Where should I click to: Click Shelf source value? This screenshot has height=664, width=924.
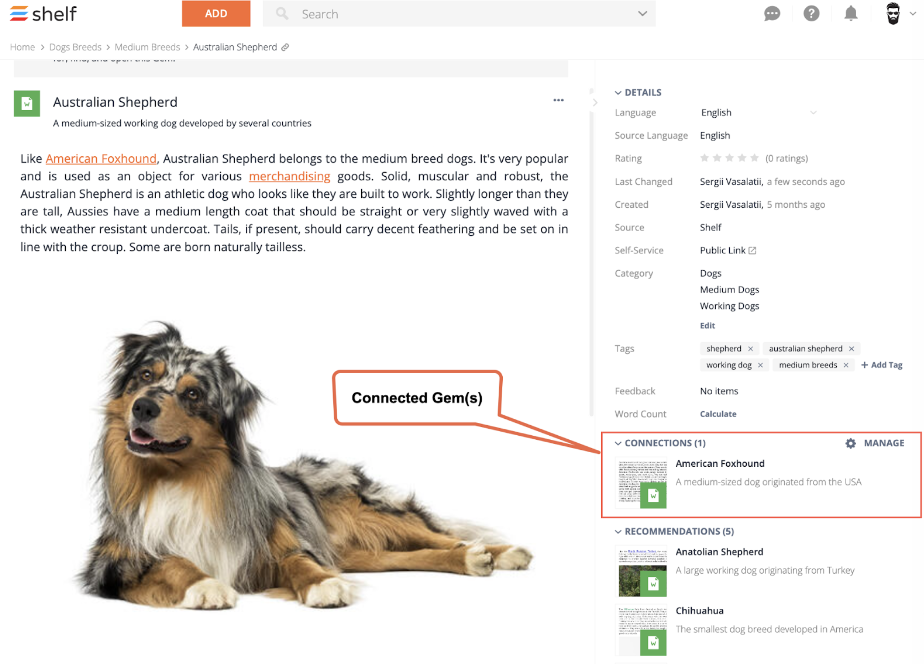tap(711, 227)
